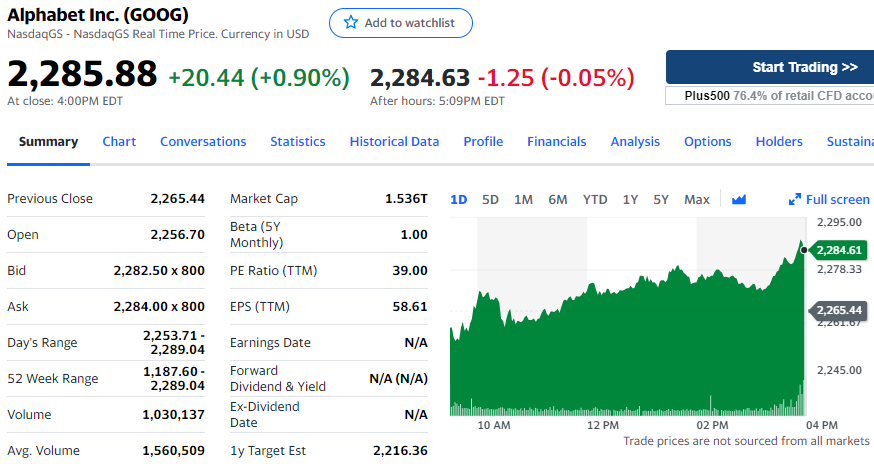
Task: Go to the Conversations tab
Action: coord(203,142)
